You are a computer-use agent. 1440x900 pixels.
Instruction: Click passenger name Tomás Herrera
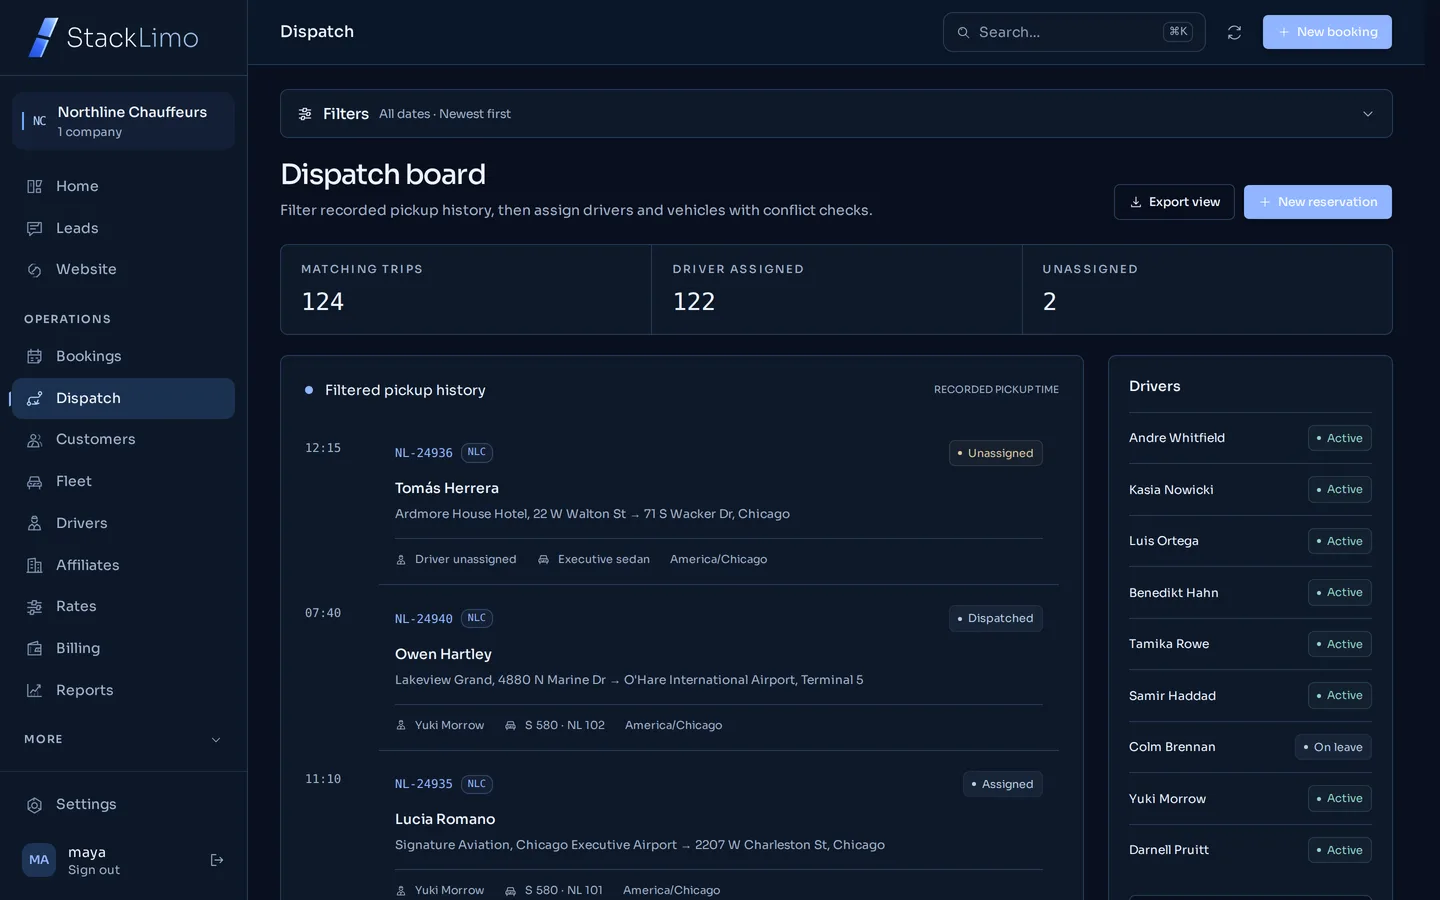pos(447,488)
